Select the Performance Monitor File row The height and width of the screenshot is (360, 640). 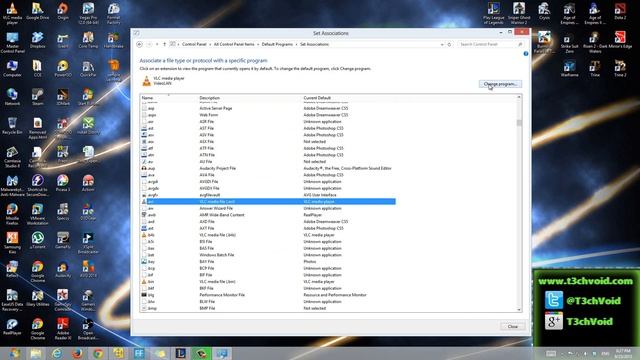tap(268, 295)
